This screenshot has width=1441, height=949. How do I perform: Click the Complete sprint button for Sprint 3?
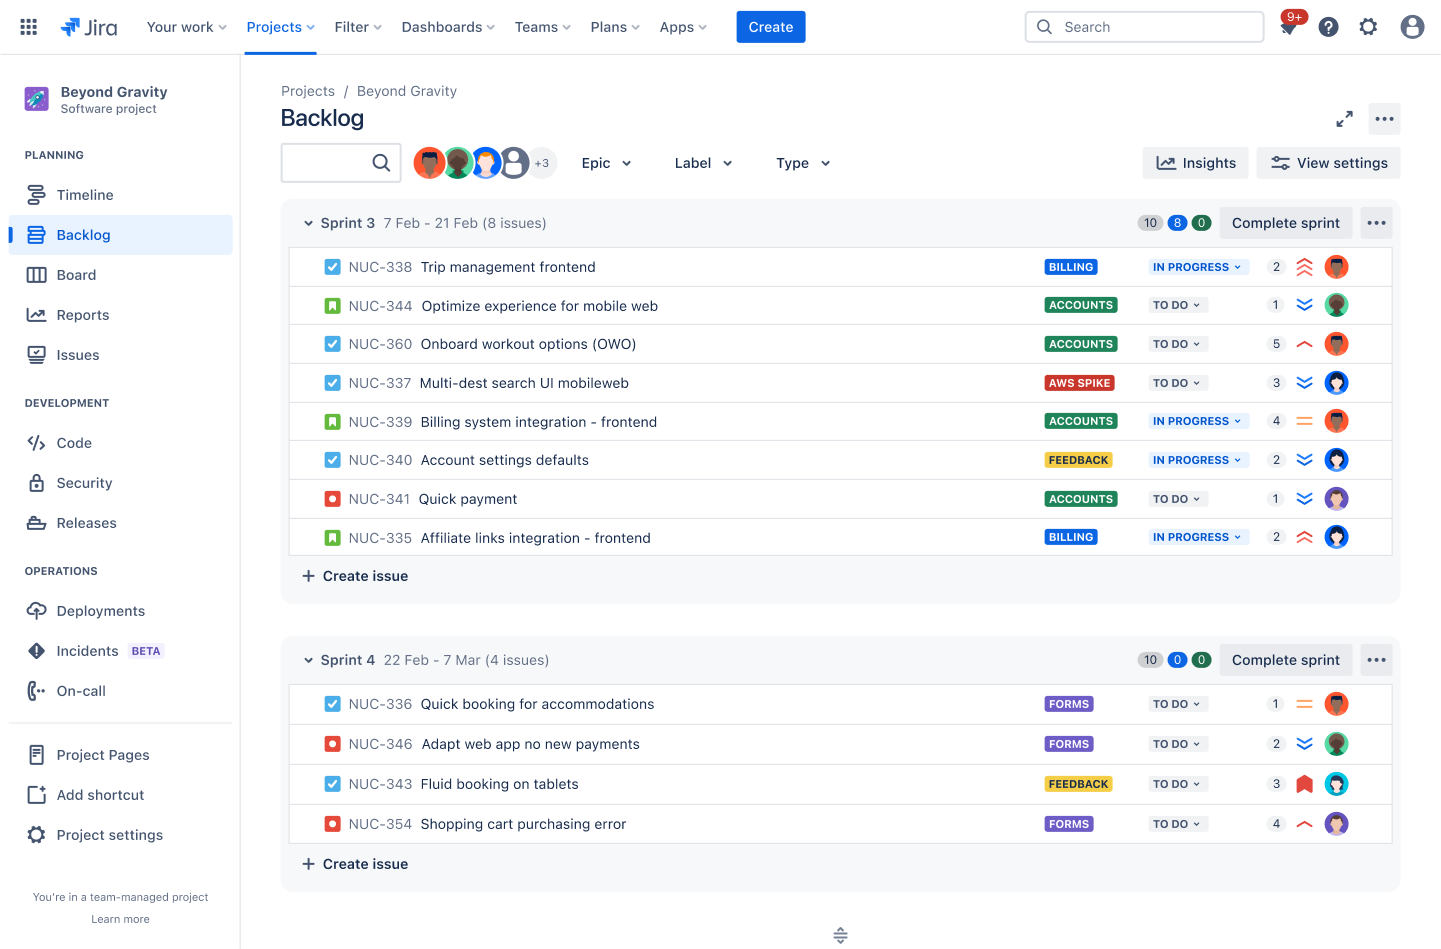click(x=1286, y=222)
